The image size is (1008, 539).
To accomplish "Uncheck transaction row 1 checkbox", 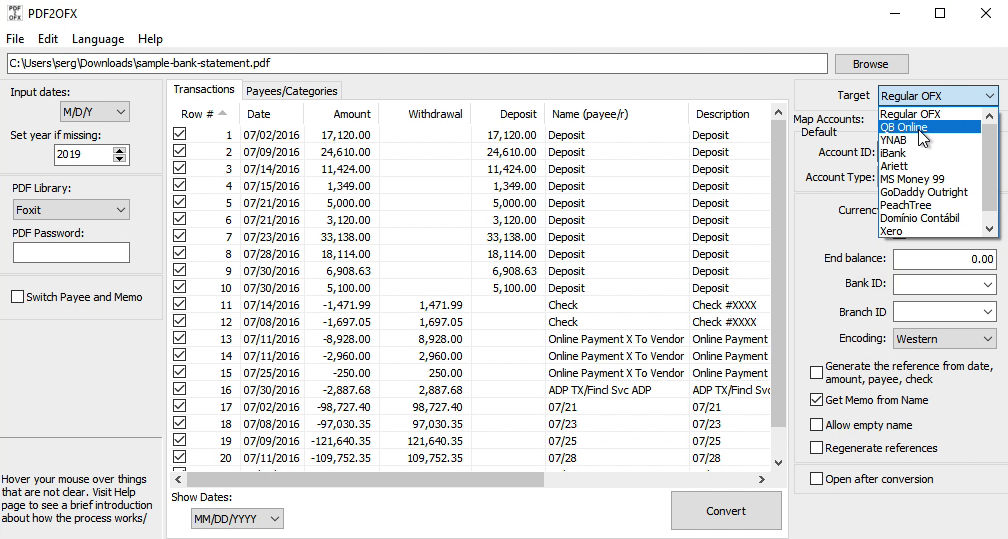I will coord(179,134).
